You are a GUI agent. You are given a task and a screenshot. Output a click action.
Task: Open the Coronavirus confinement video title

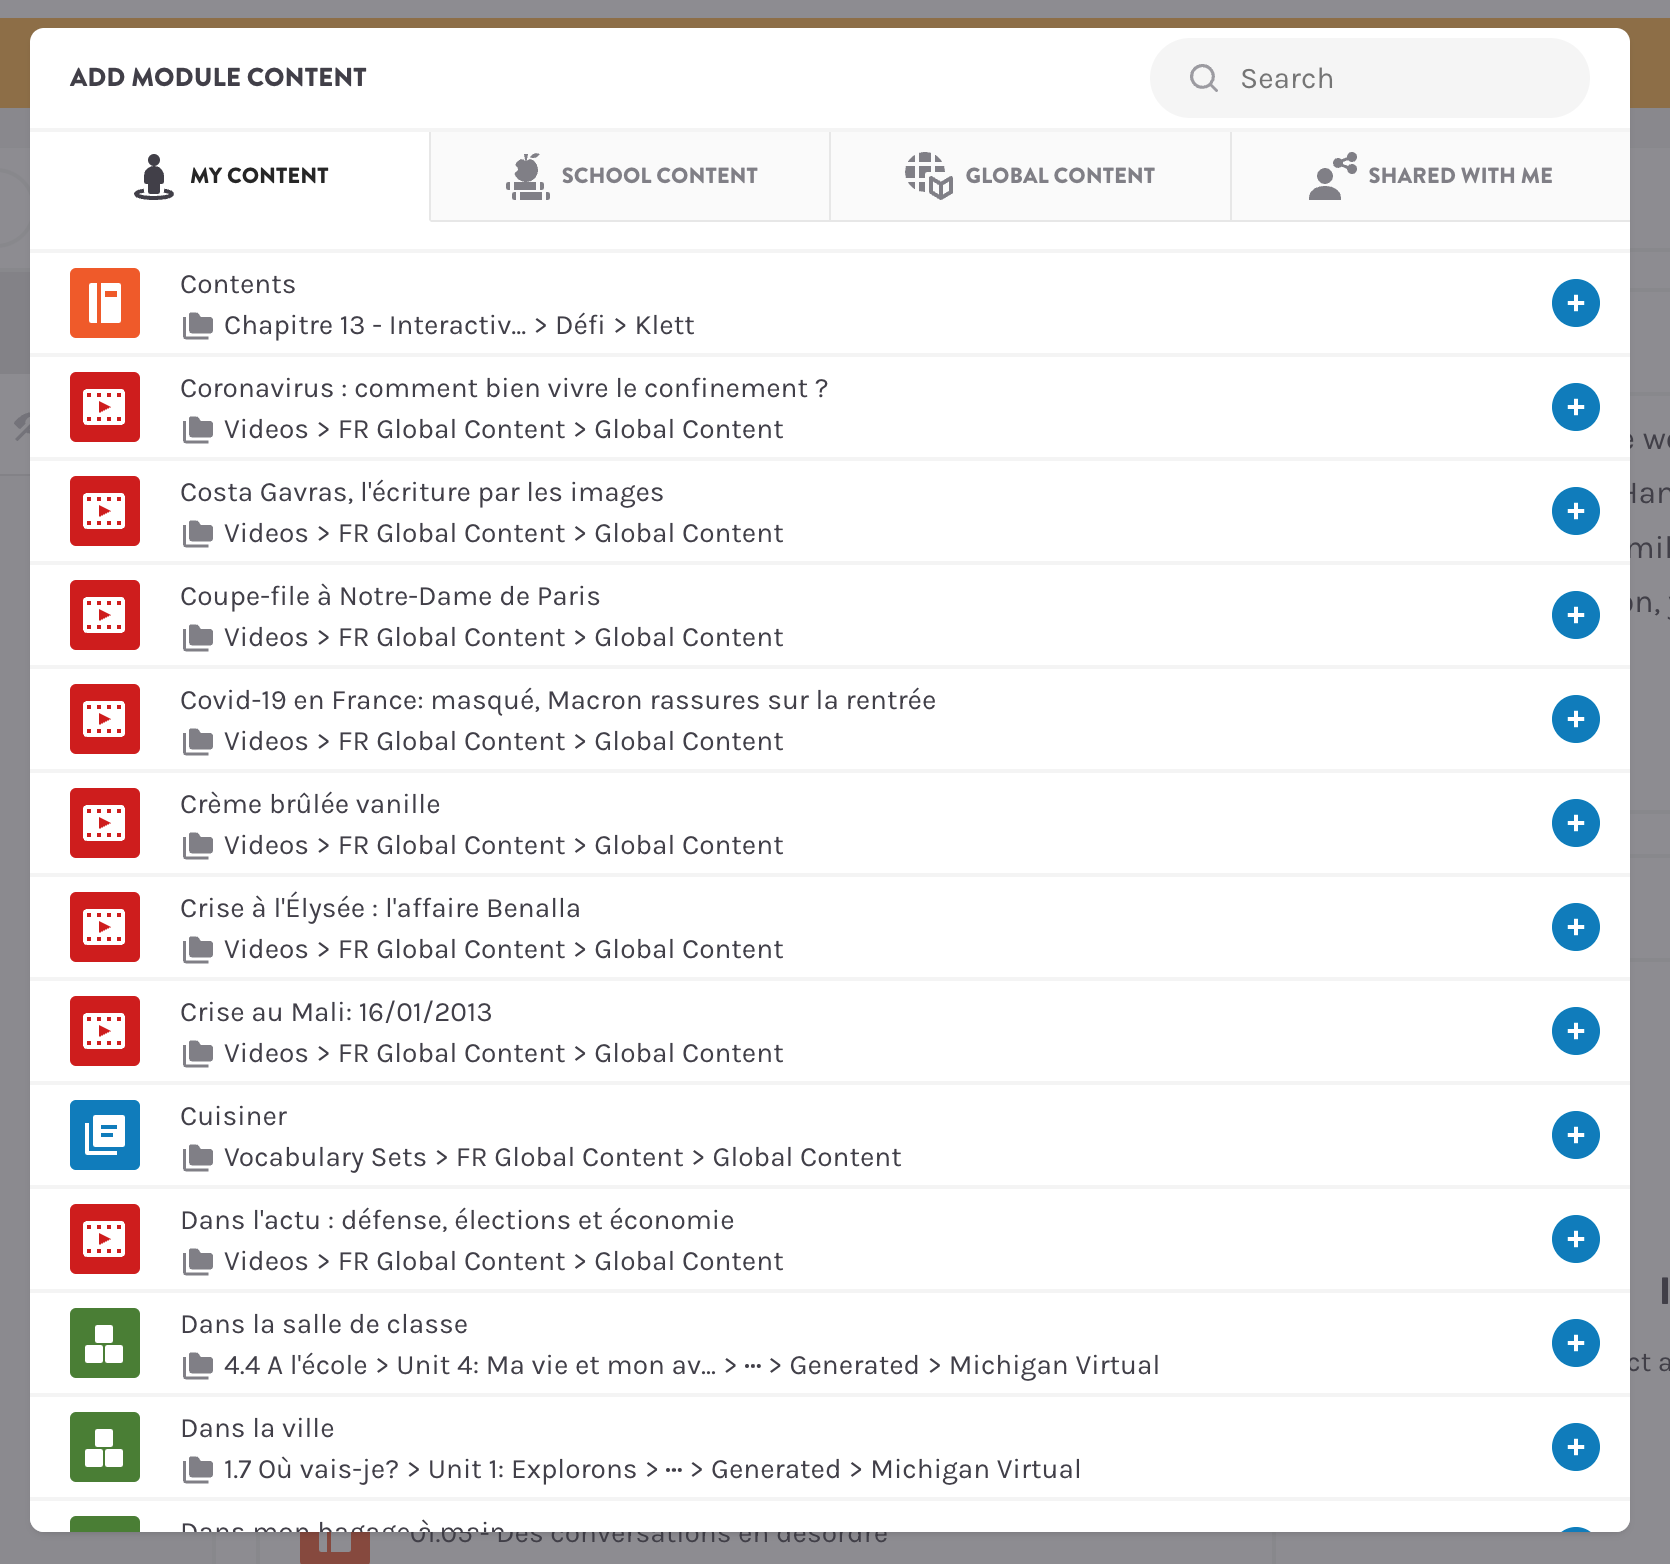[x=504, y=388]
